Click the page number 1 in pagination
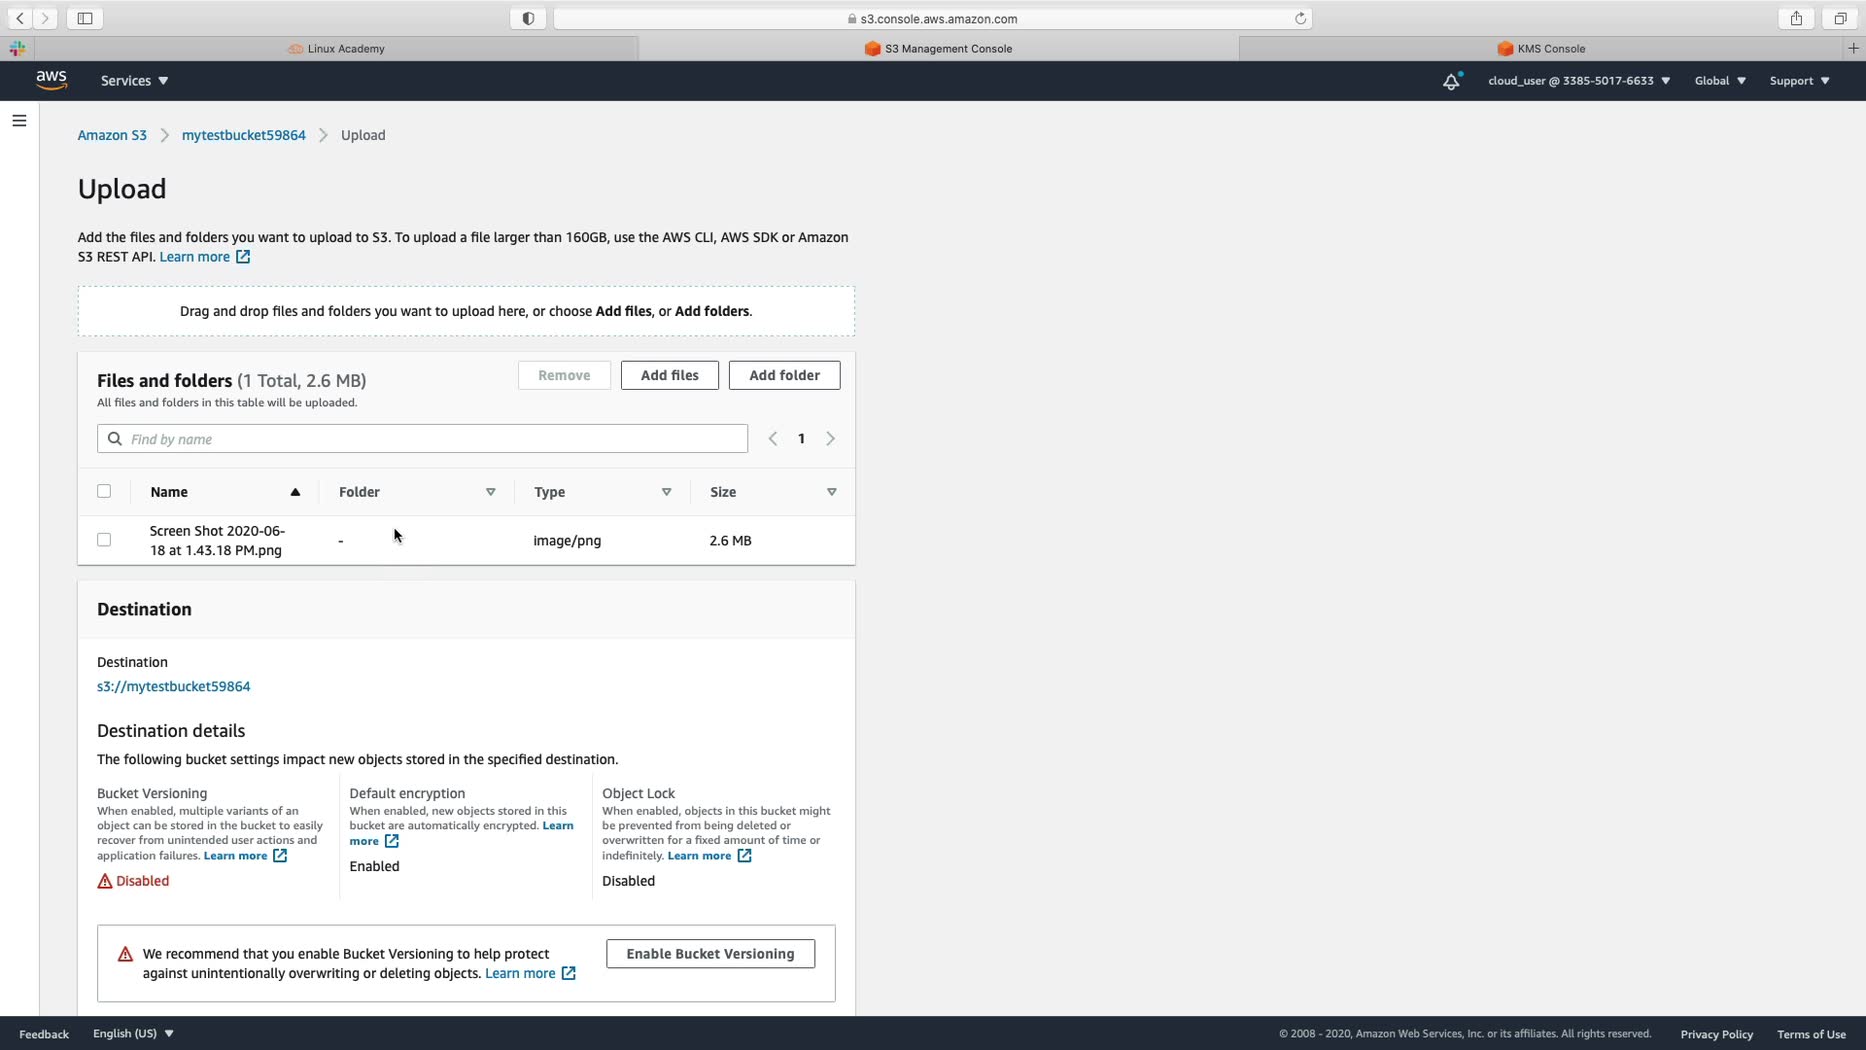1866x1050 pixels. point(801,439)
